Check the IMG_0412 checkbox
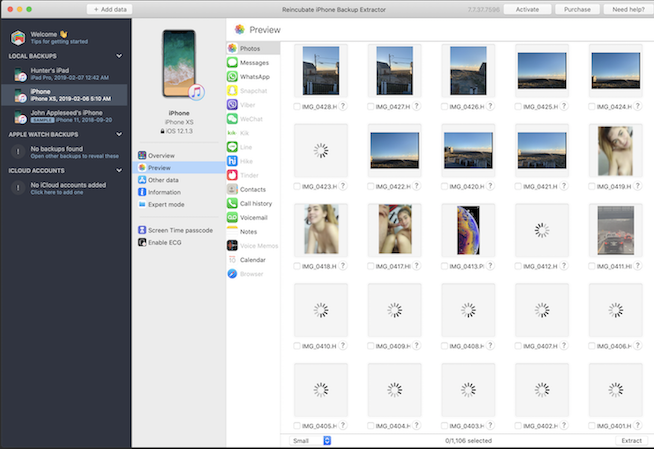The width and height of the screenshot is (654, 449). [518, 266]
